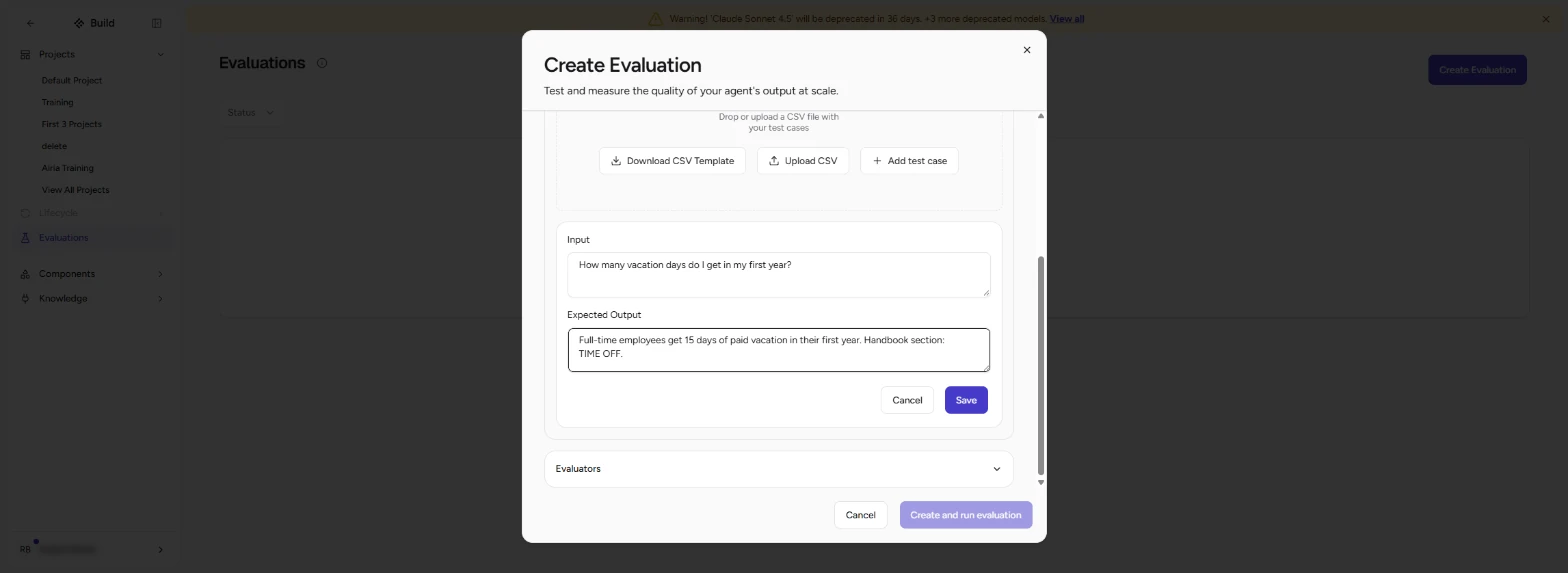Click Add test case button

coord(909,161)
